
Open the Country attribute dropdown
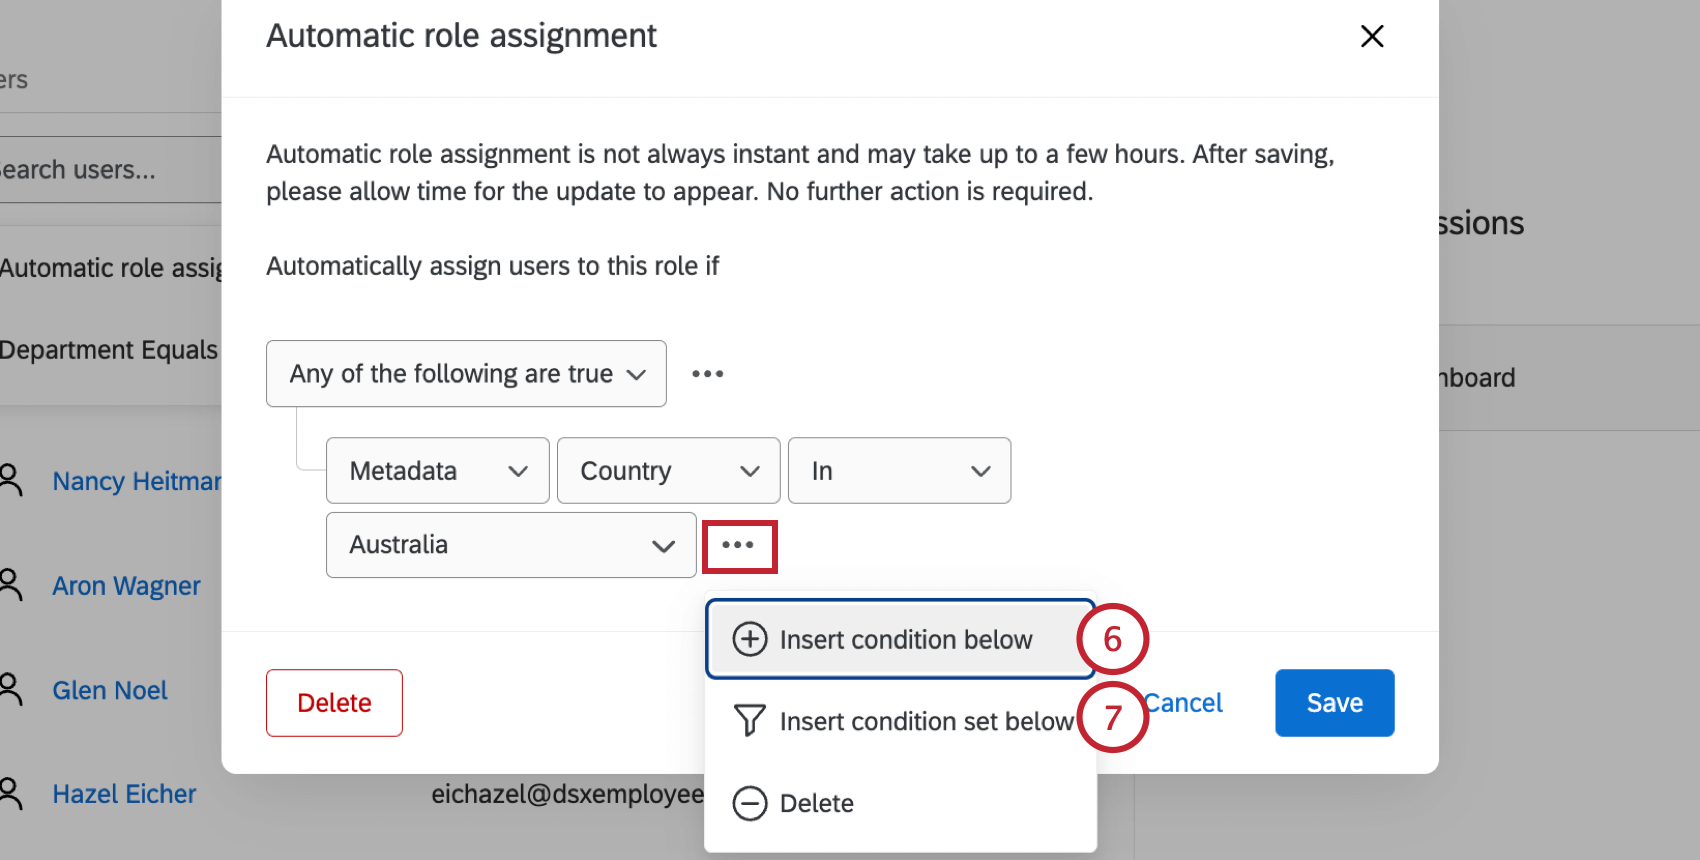[667, 470]
